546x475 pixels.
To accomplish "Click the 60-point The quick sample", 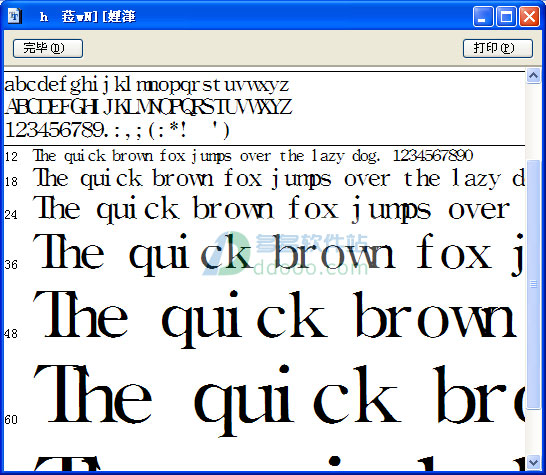I will coord(279,400).
